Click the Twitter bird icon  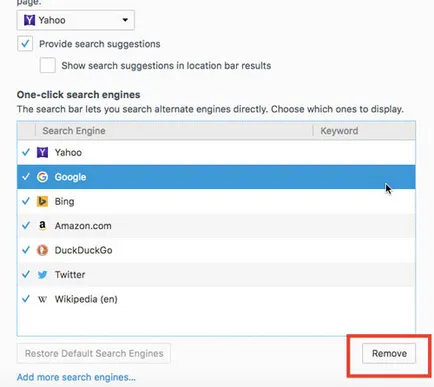[42, 275]
